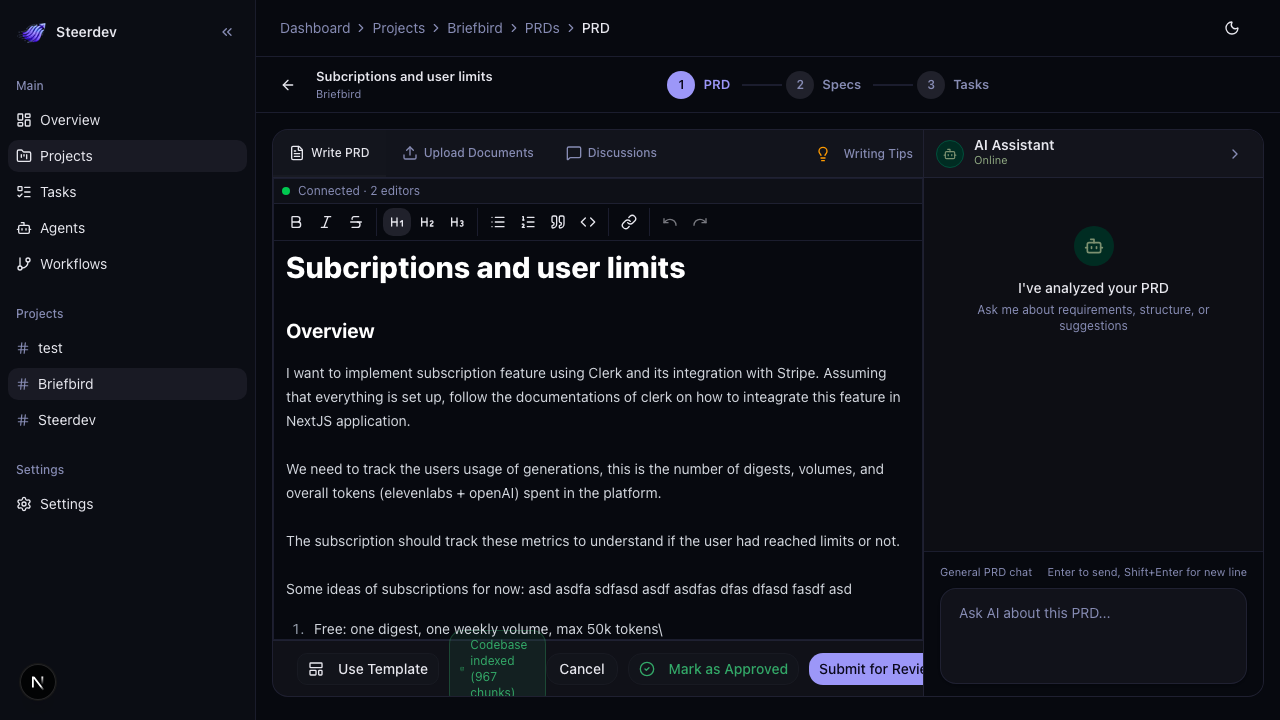Apply italic formatting
1280x720 pixels.
tap(326, 221)
